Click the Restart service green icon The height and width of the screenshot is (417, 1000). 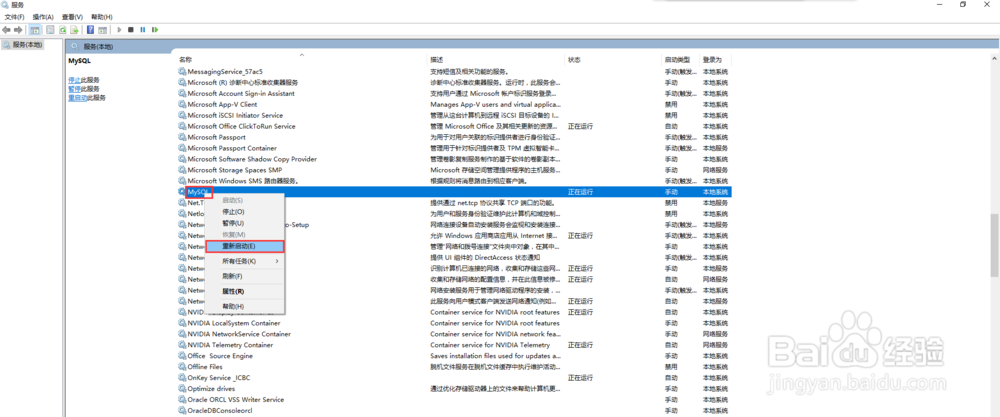155,29
